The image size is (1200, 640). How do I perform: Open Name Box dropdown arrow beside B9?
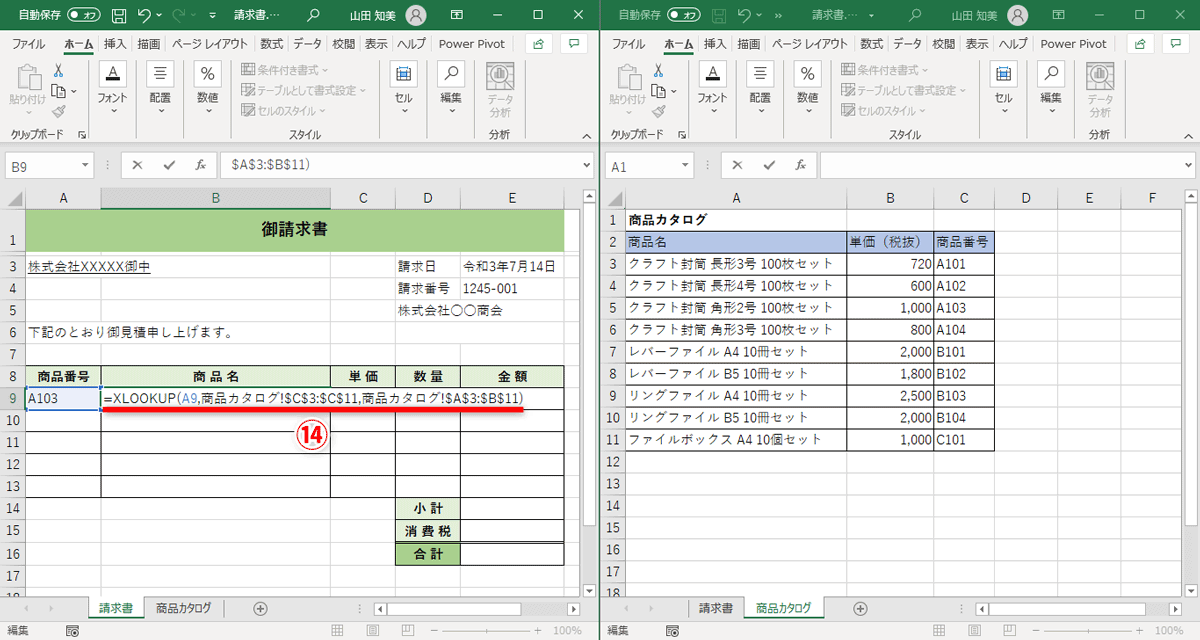click(x=87, y=166)
